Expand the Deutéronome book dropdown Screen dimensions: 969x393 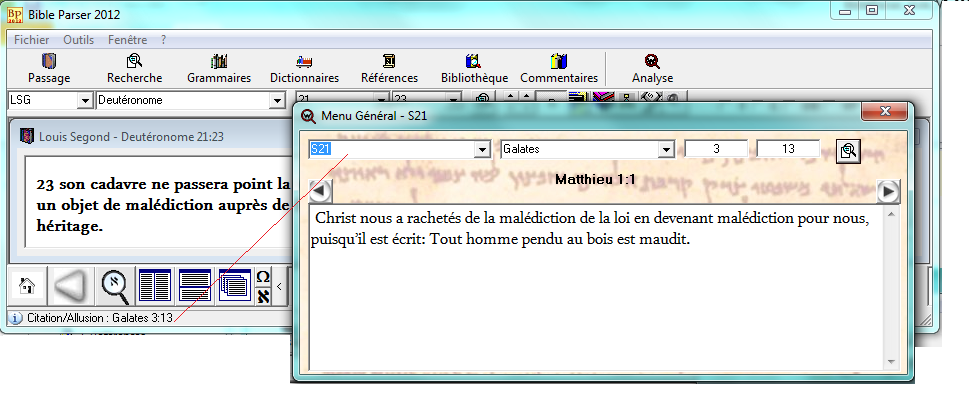pos(276,100)
